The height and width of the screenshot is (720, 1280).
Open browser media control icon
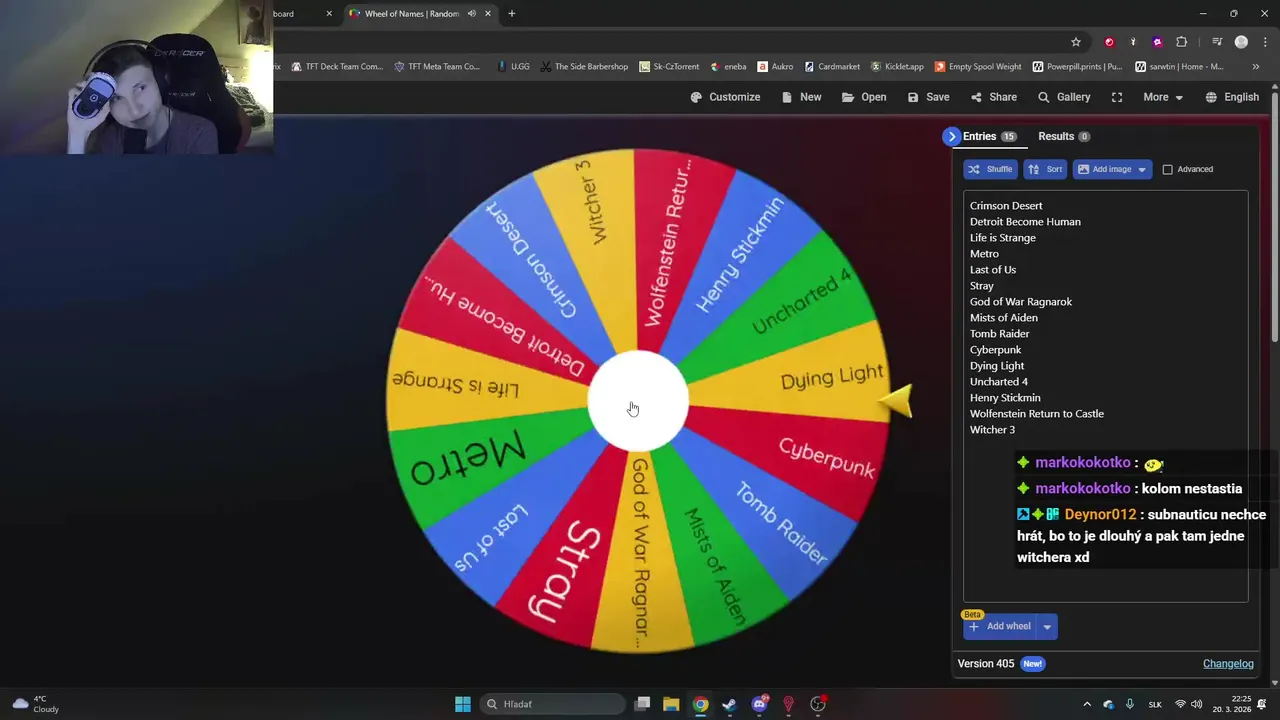1217,42
